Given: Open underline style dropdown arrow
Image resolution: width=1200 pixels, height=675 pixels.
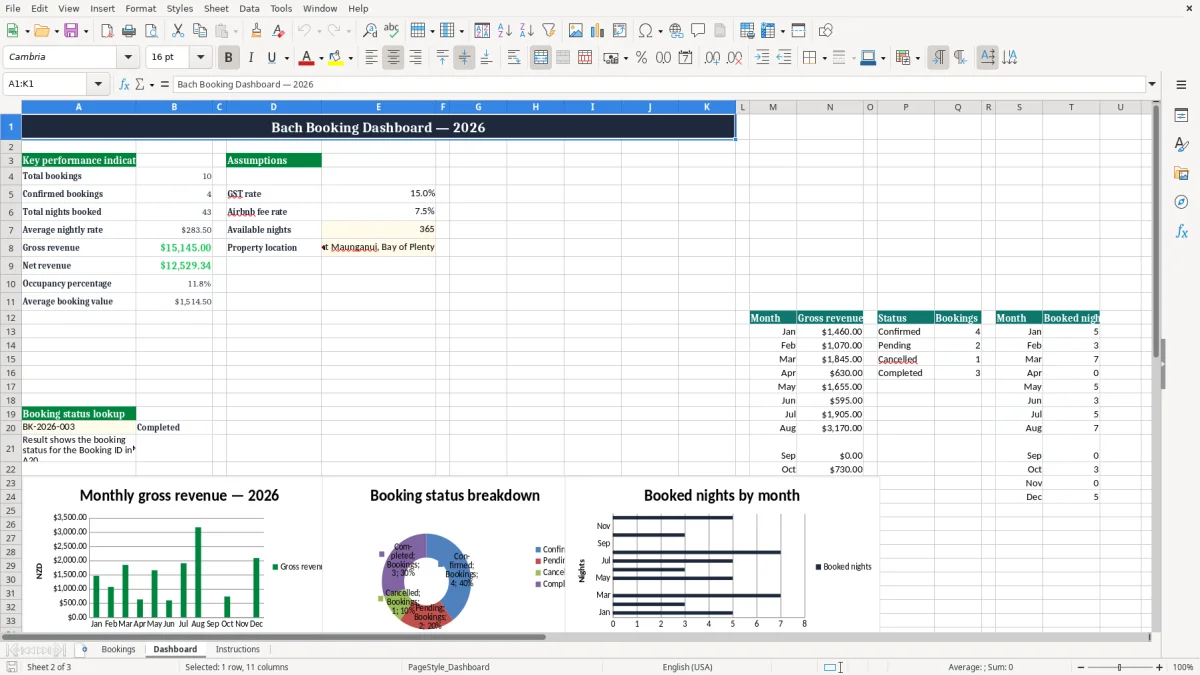Looking at the screenshot, I should pos(286,58).
